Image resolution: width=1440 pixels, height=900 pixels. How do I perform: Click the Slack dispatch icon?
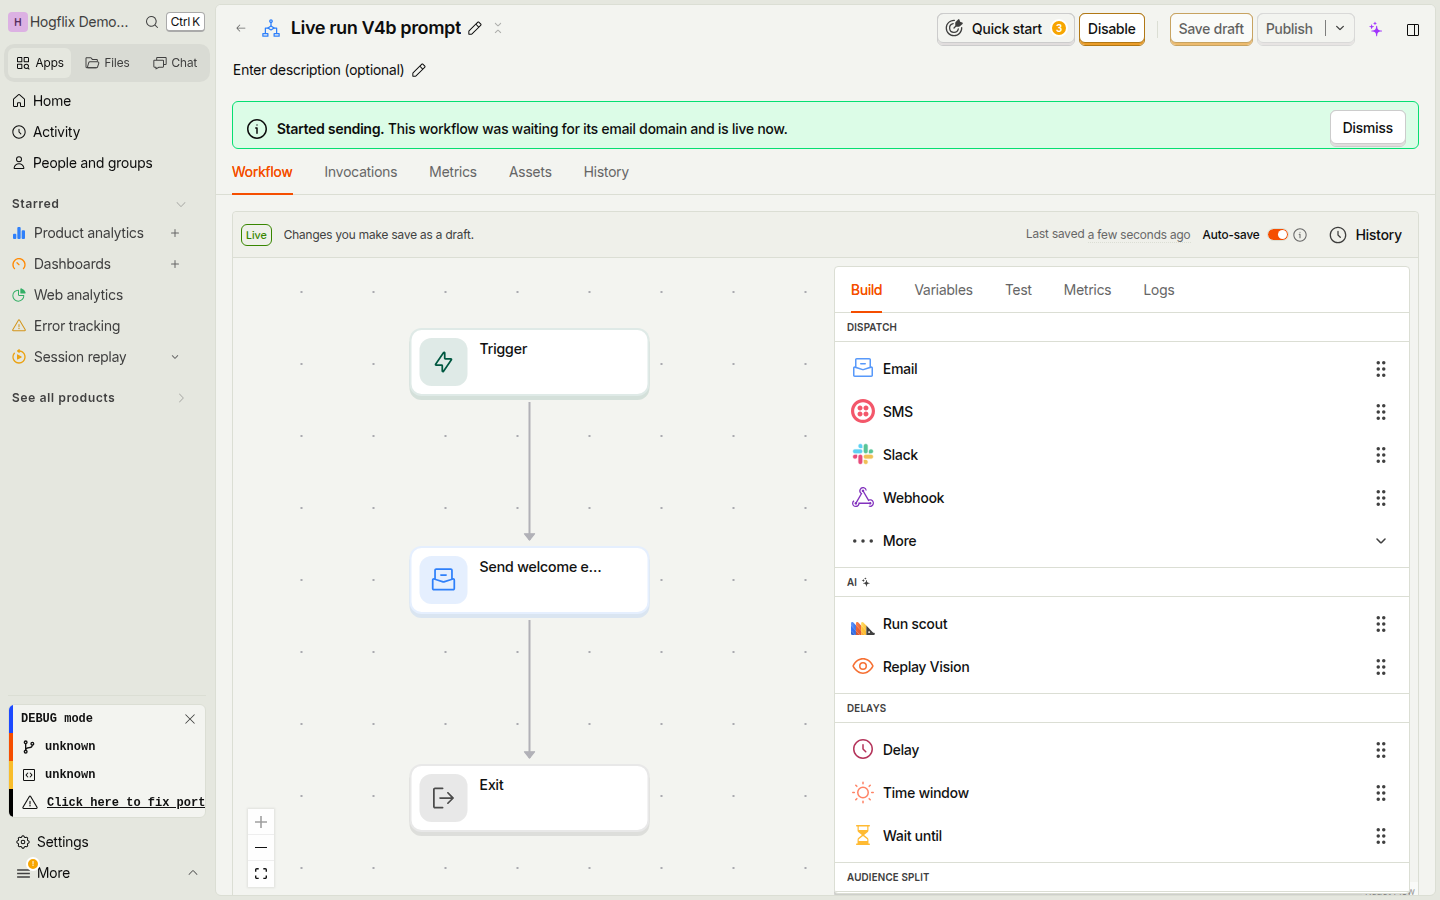pyautogui.click(x=862, y=455)
